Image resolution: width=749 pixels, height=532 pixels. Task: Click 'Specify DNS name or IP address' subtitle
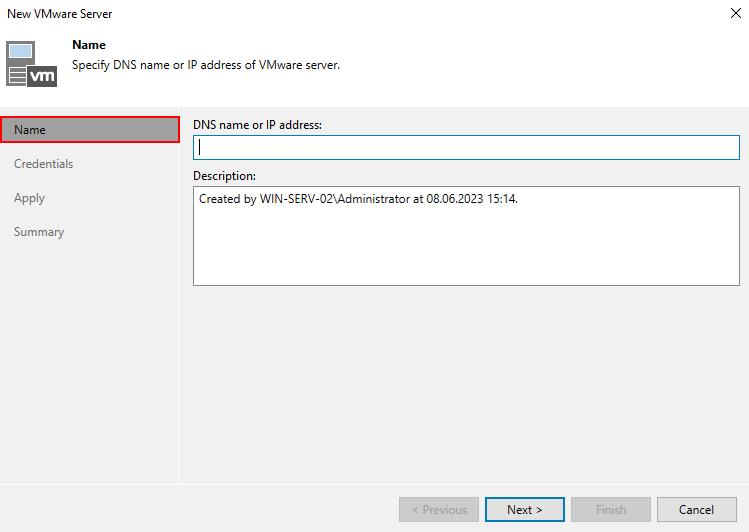pyautogui.click(x=206, y=65)
